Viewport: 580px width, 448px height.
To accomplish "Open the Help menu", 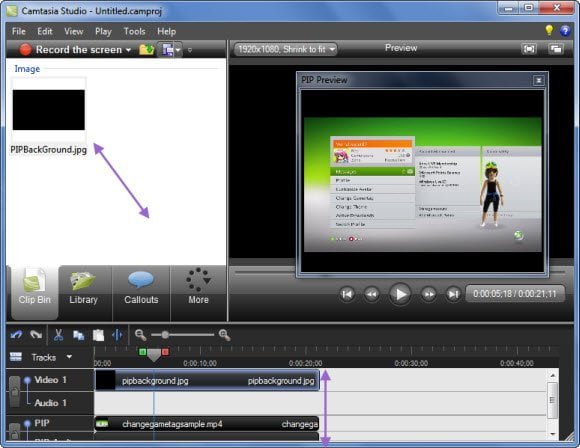I will 166,31.
